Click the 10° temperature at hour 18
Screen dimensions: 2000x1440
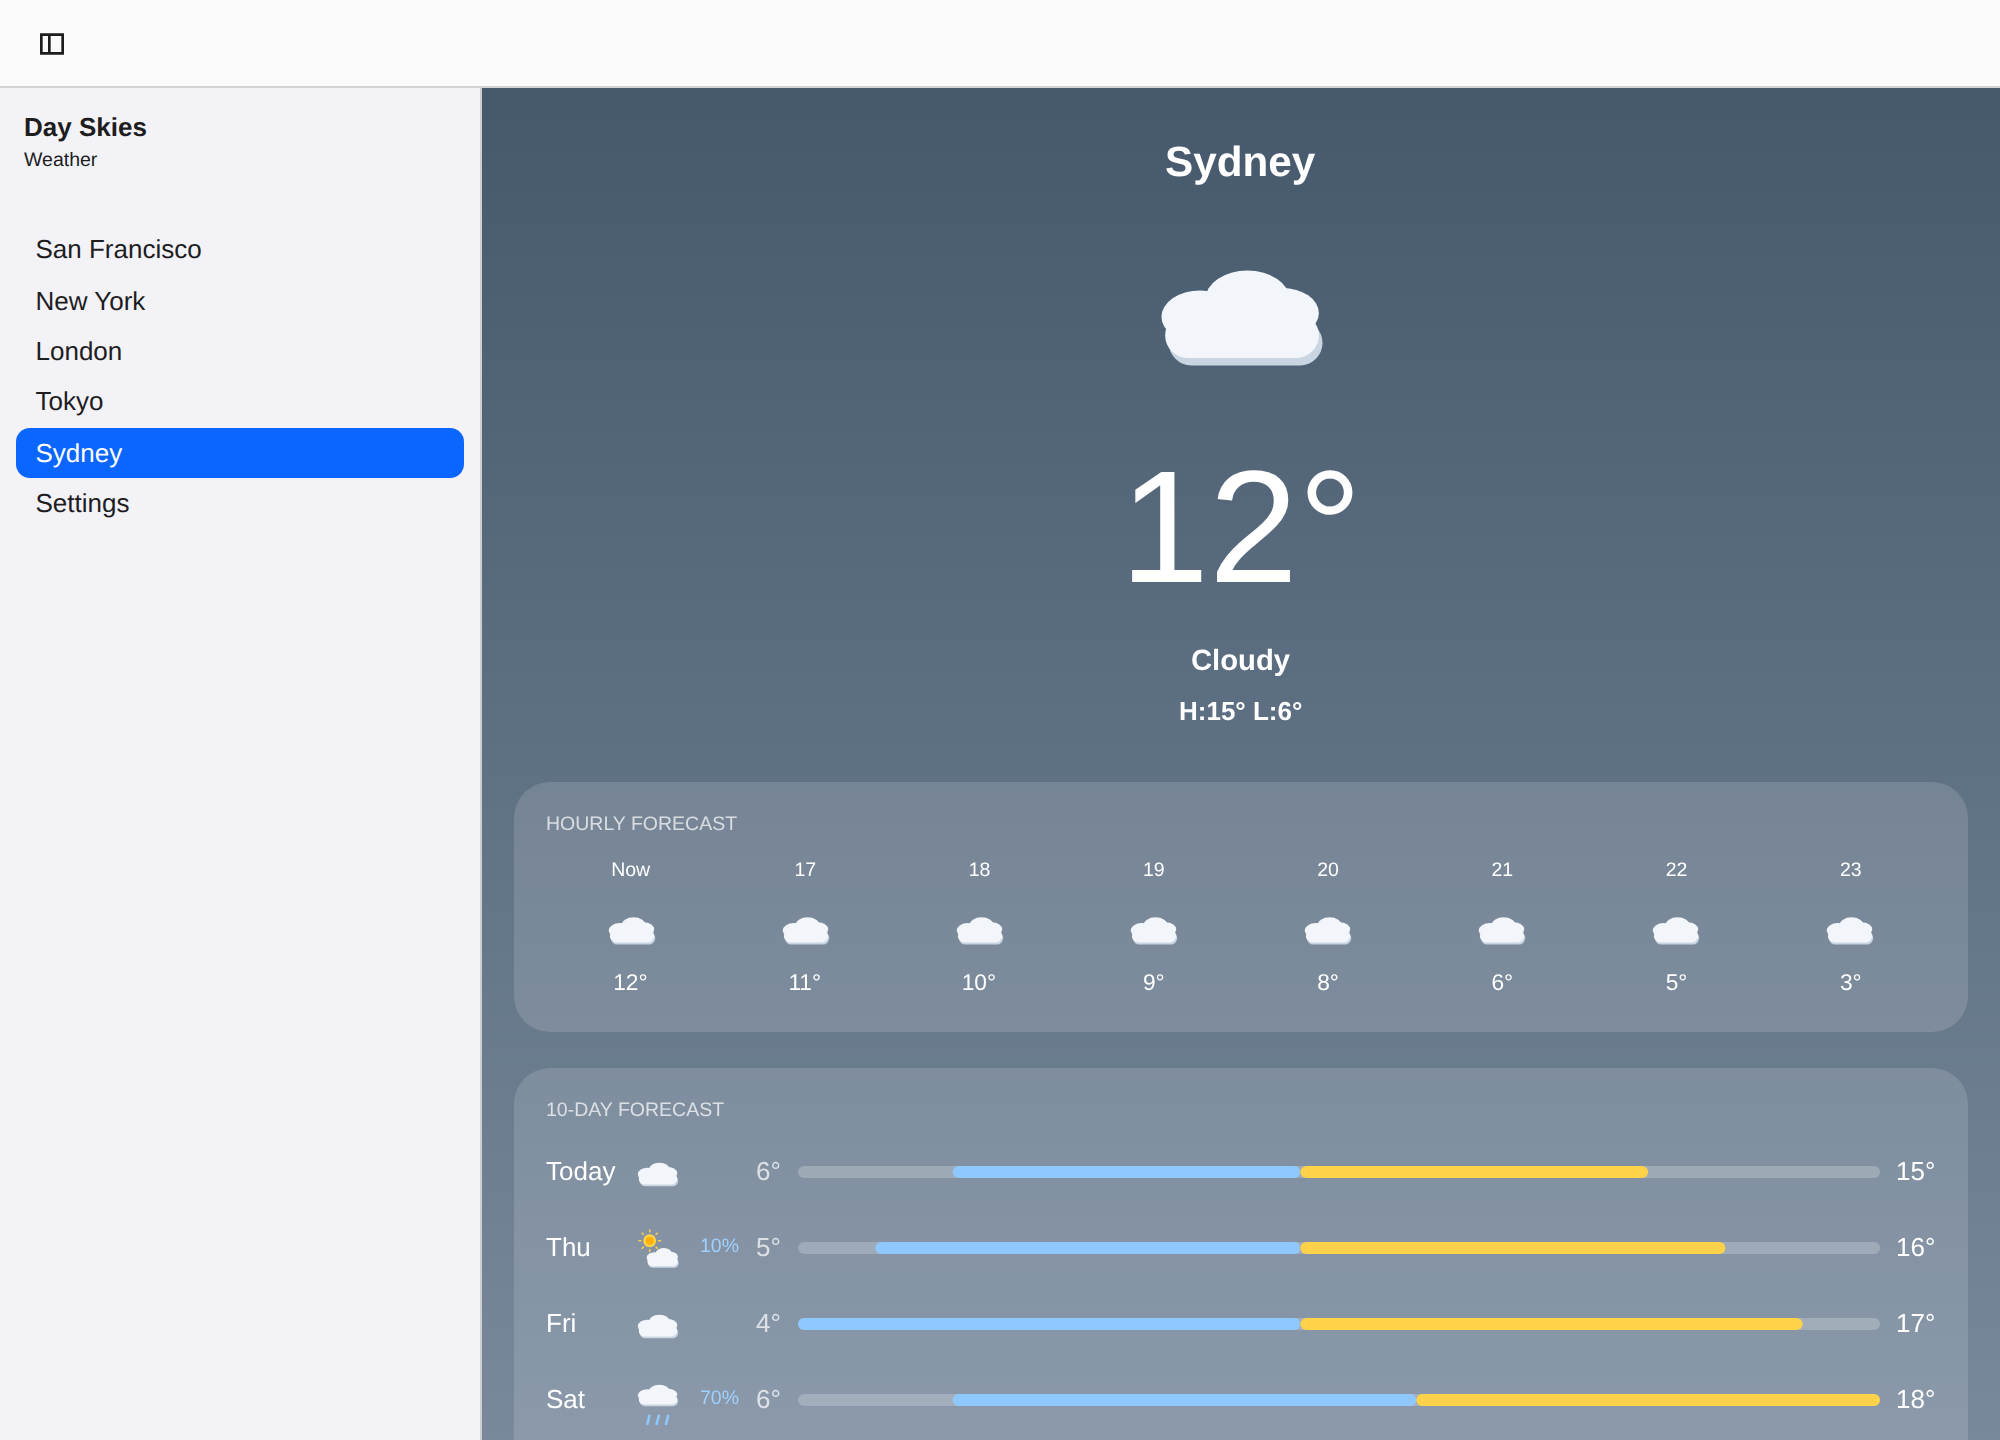(x=979, y=982)
